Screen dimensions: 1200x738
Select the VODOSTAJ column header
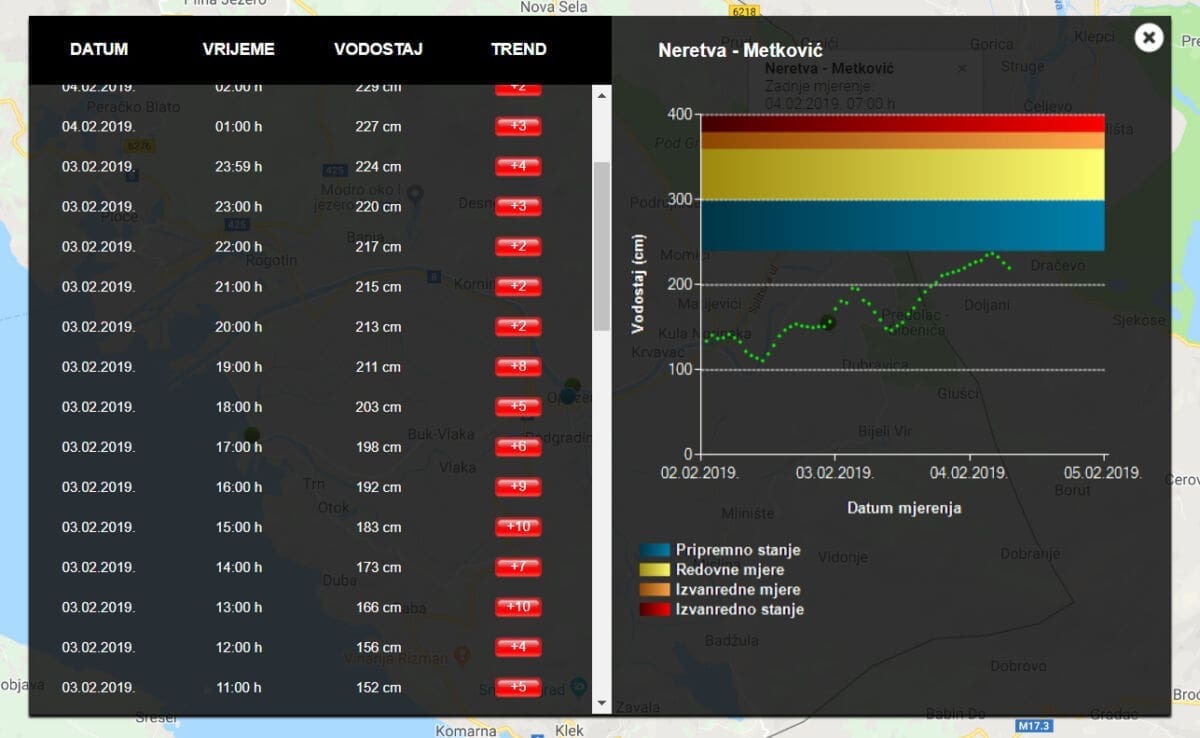378,49
